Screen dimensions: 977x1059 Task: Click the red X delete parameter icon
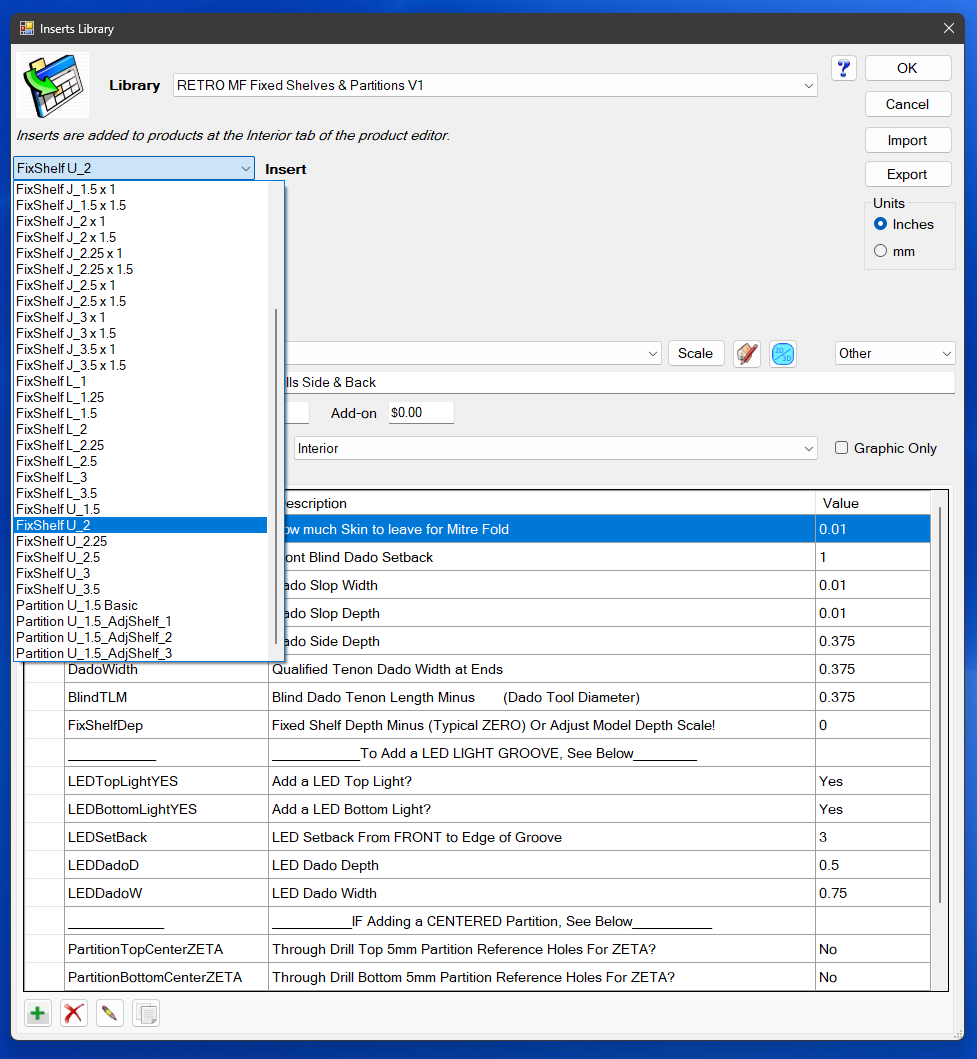click(73, 1013)
